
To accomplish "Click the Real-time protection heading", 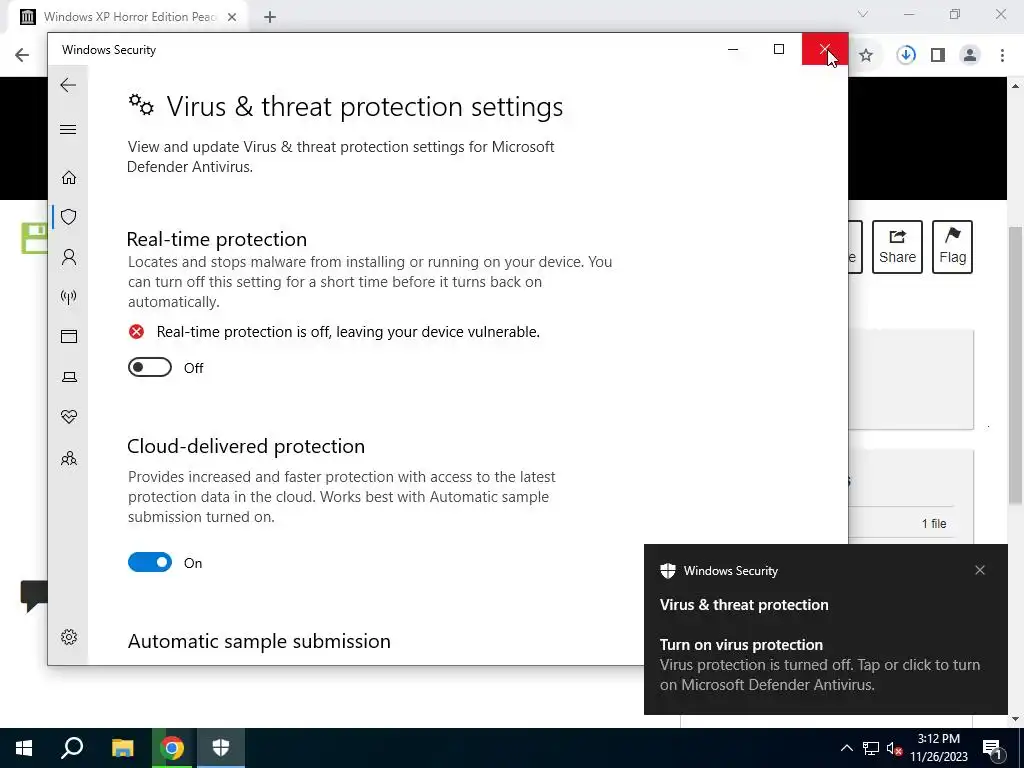I will pos(217,239).
